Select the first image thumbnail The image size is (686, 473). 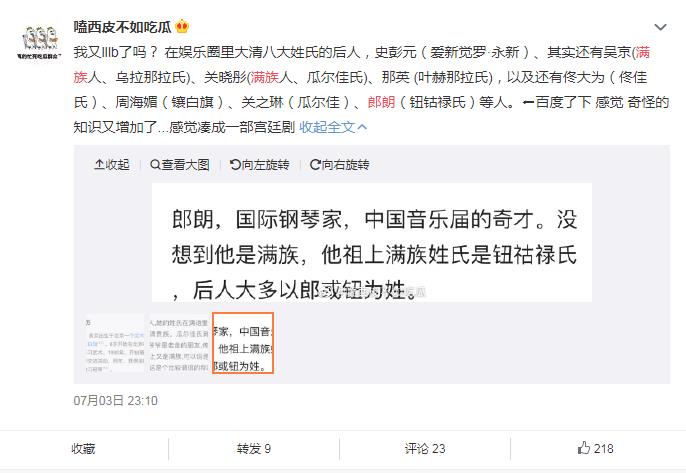coord(115,344)
